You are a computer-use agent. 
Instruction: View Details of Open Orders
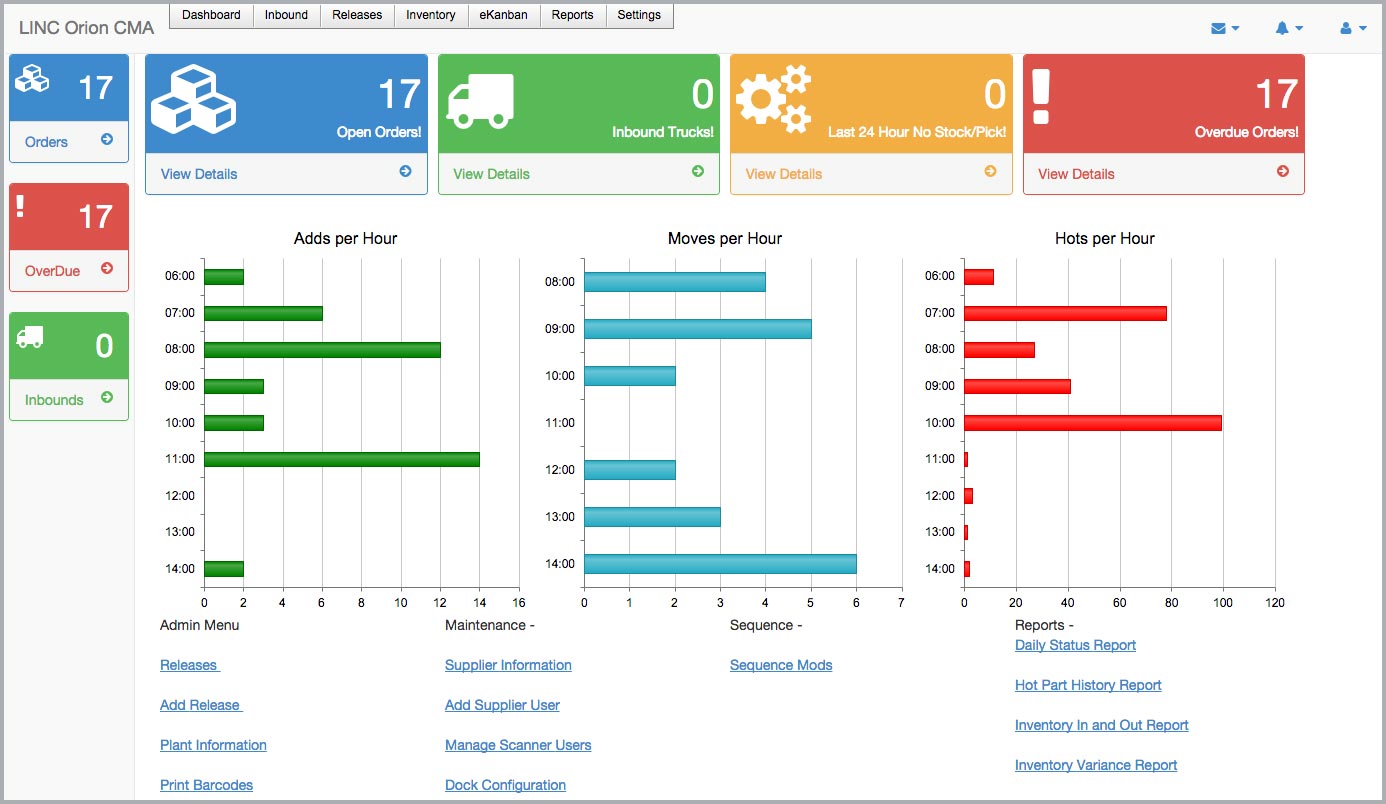(x=199, y=174)
